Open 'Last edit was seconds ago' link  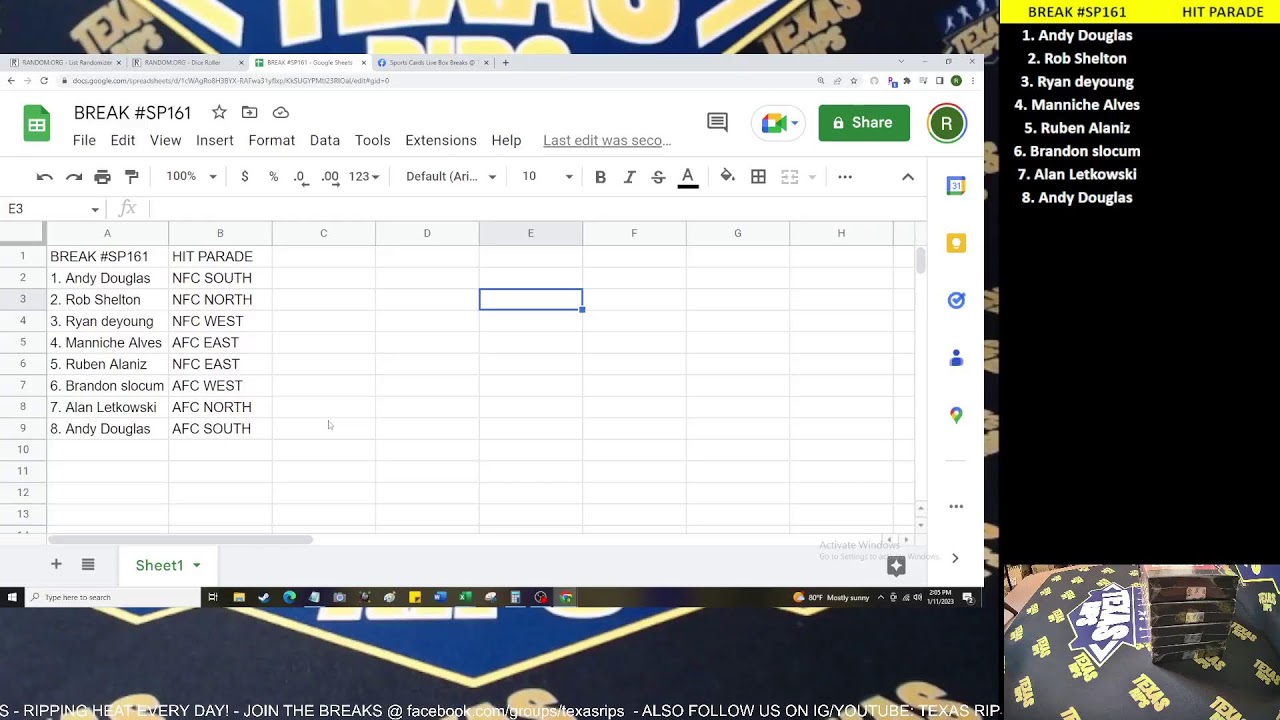coord(607,140)
